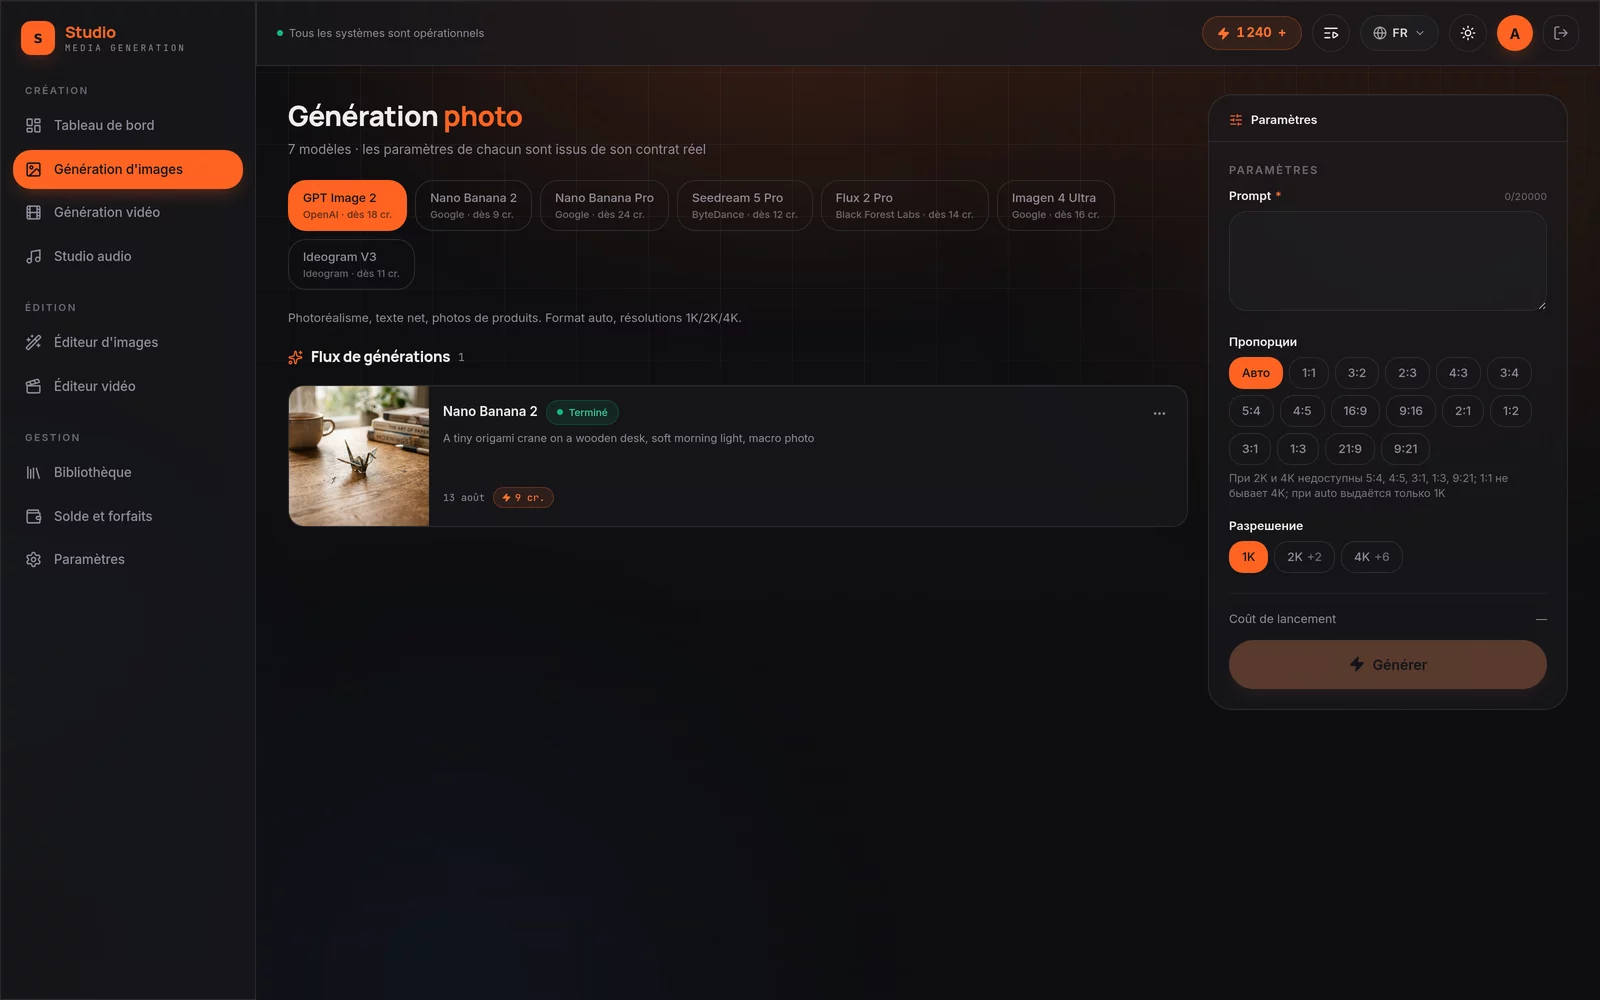Select the 5:4 aspect ratio
The width and height of the screenshot is (1600, 1000).
pos(1251,411)
